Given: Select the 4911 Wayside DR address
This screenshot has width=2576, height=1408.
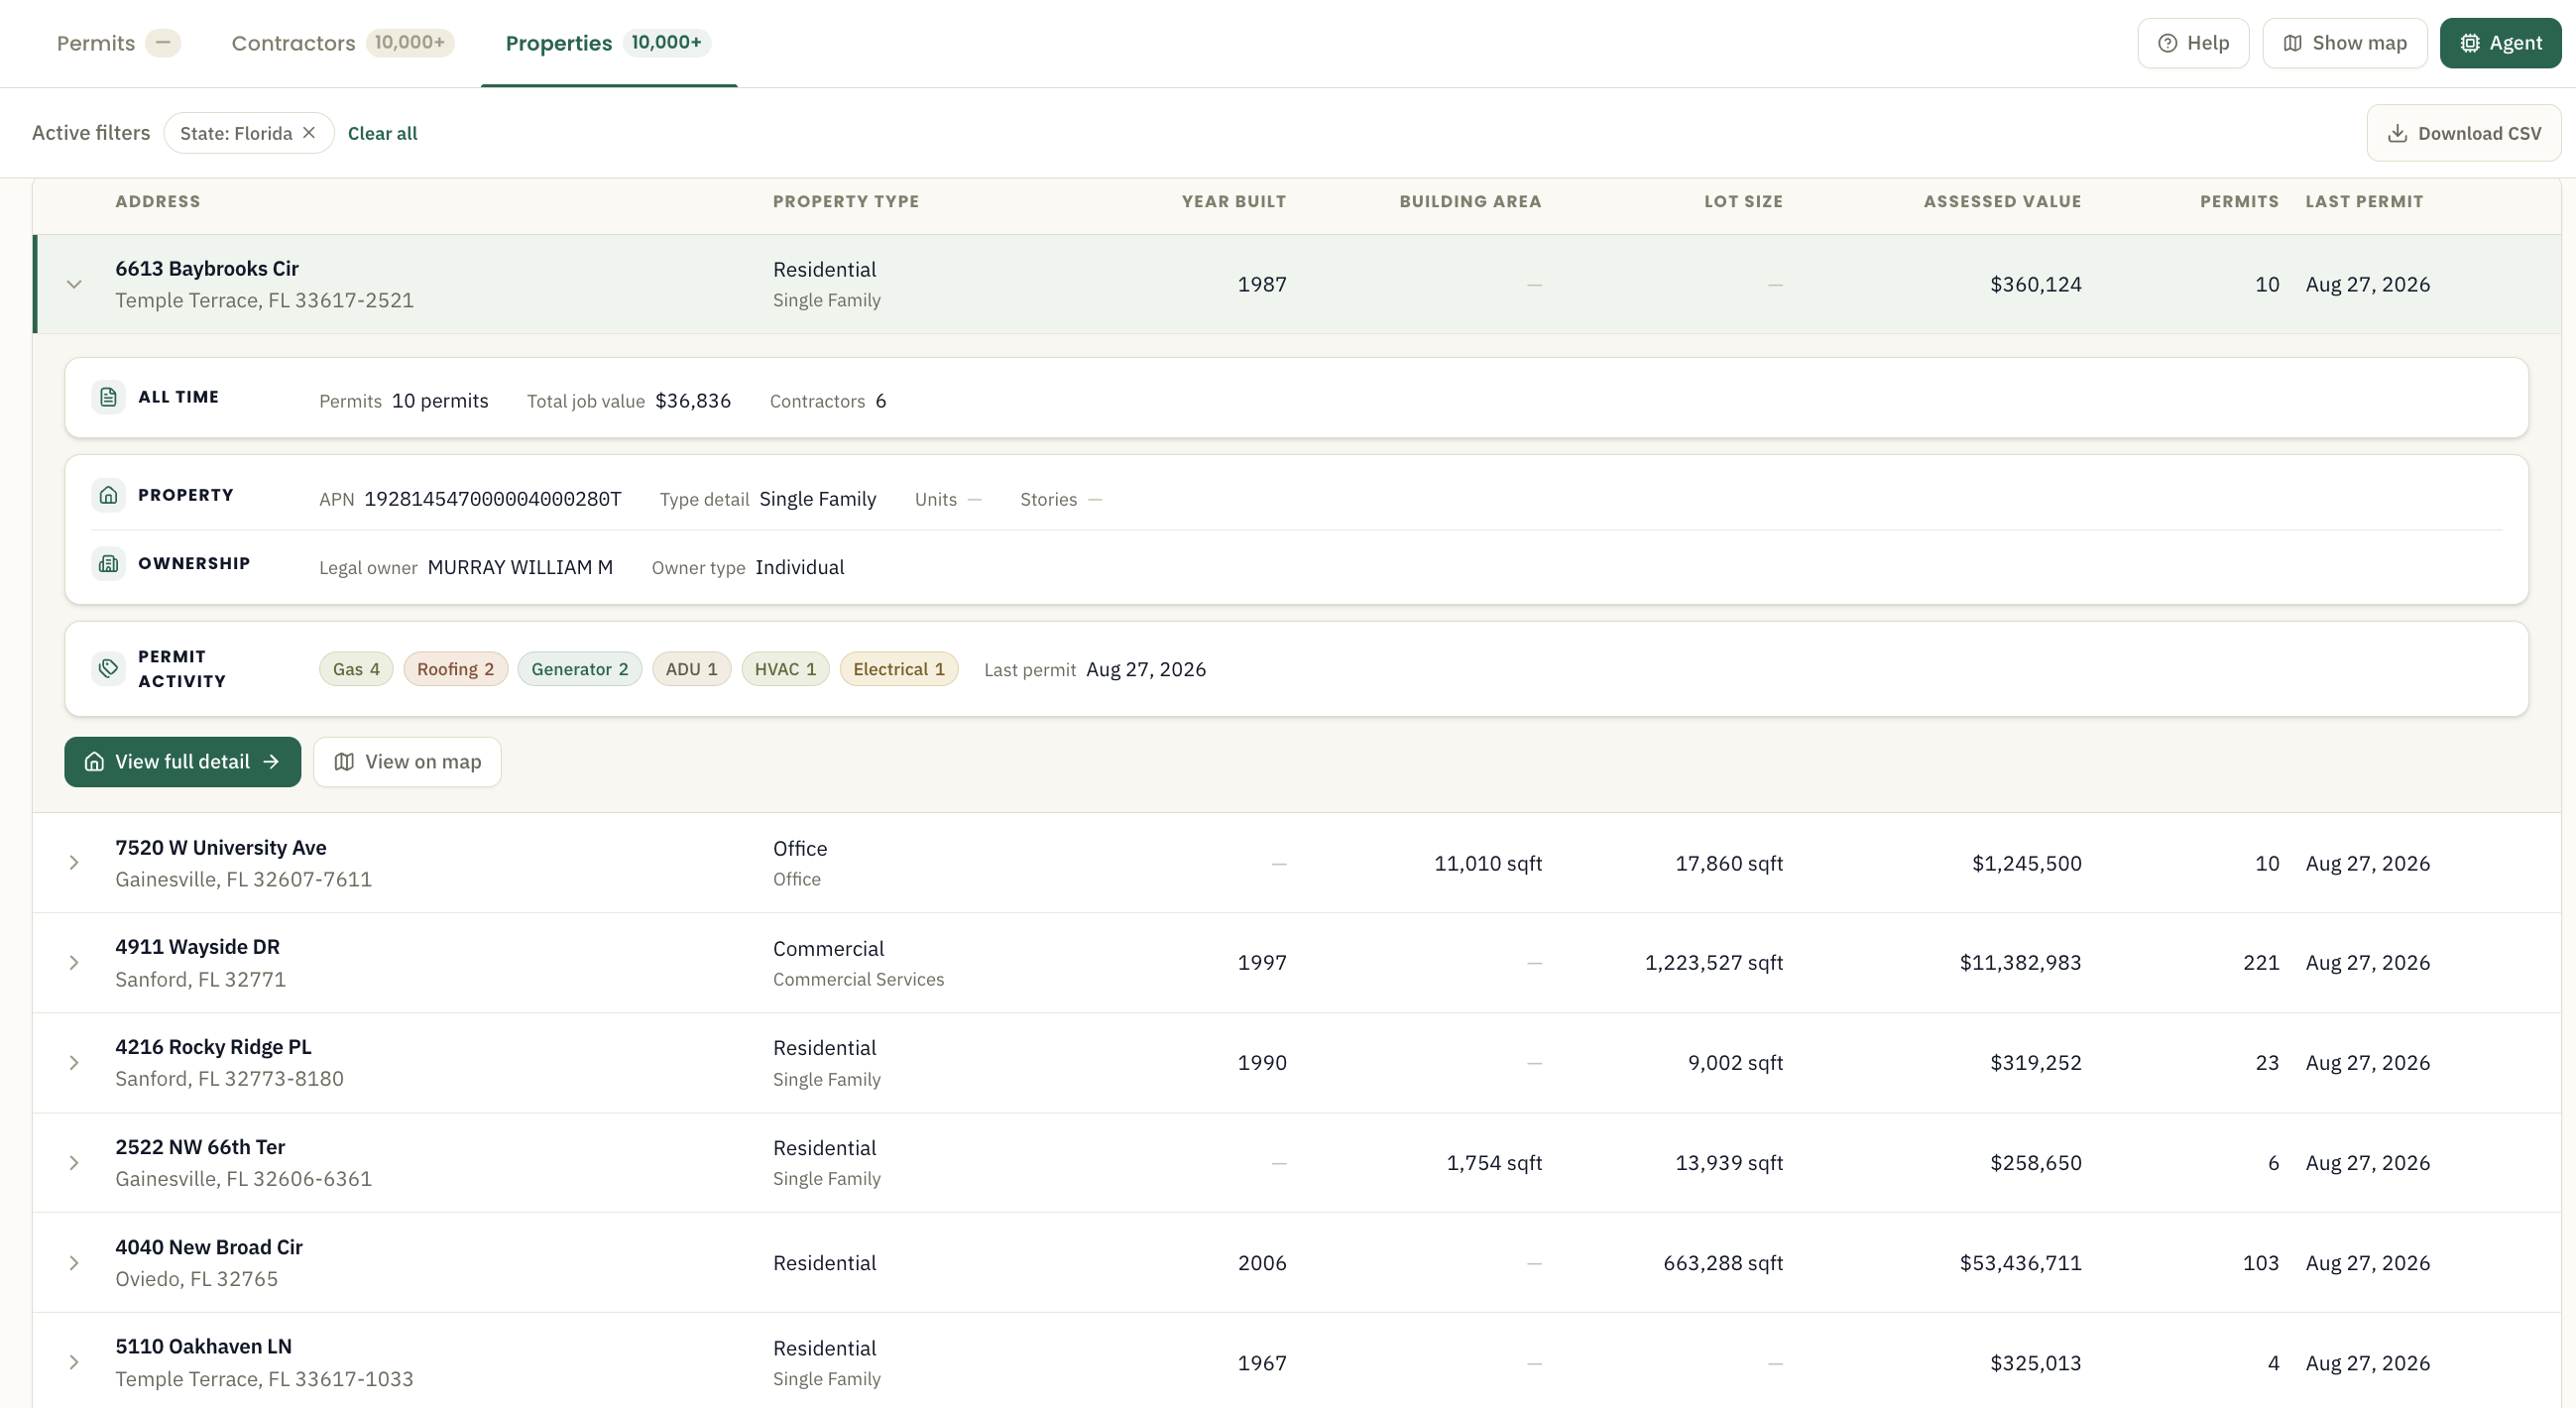Looking at the screenshot, I should [x=197, y=946].
